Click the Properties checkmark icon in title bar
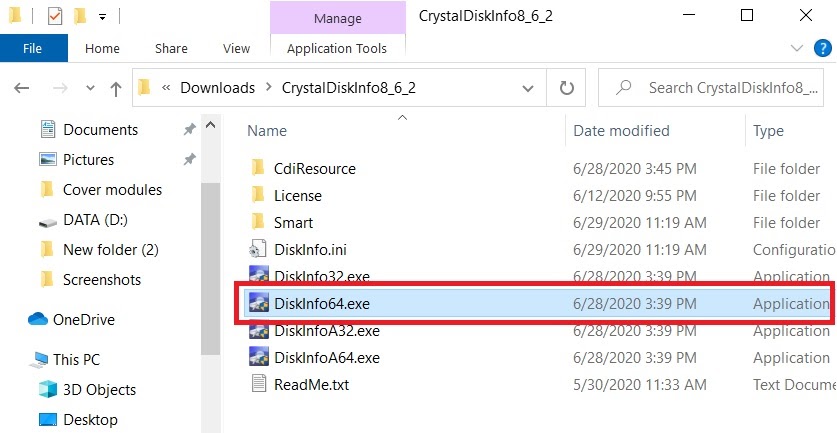Image resolution: width=837 pixels, height=433 pixels. [54, 16]
